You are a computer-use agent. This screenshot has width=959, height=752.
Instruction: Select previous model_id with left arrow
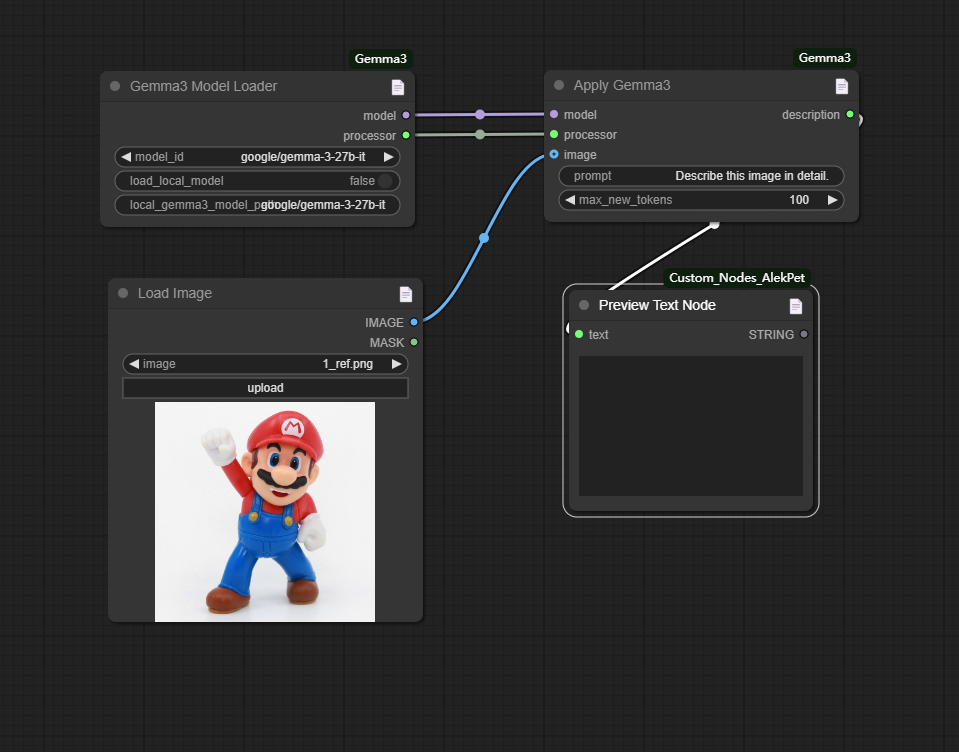(x=126, y=157)
